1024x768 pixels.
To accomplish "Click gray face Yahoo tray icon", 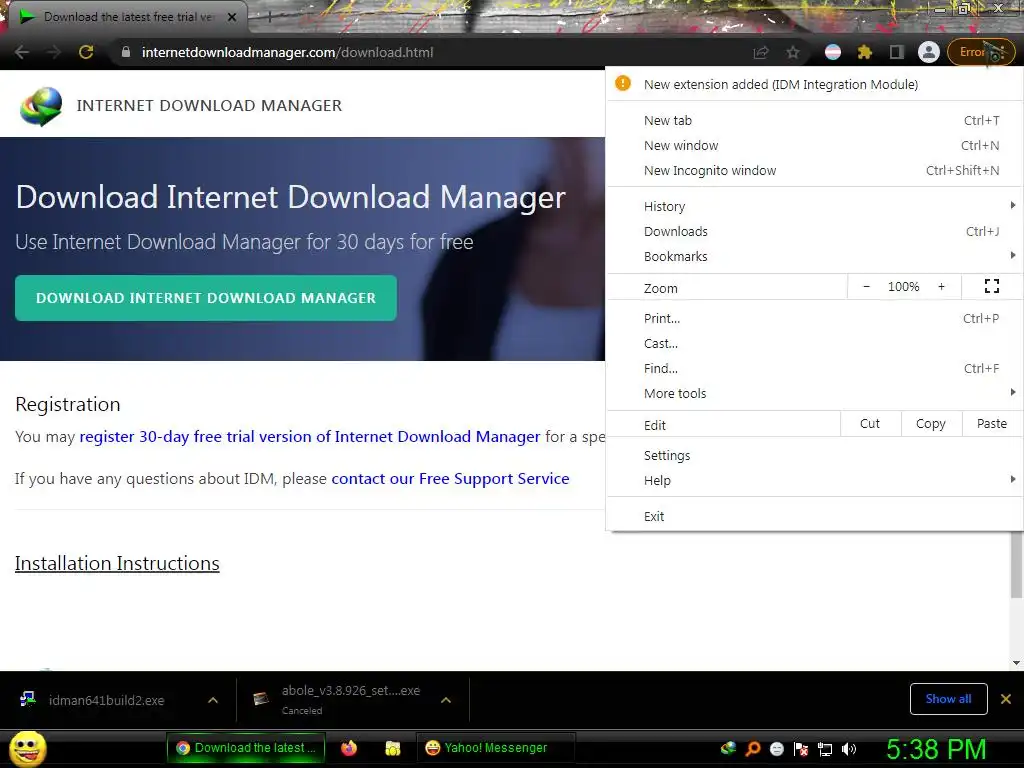I will pyautogui.click(x=776, y=749).
